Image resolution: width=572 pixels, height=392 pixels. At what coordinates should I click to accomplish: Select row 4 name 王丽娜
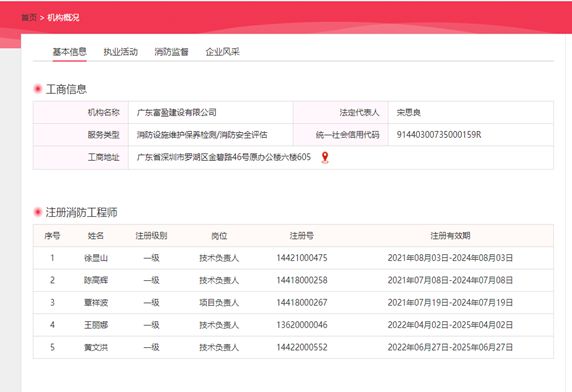point(96,325)
